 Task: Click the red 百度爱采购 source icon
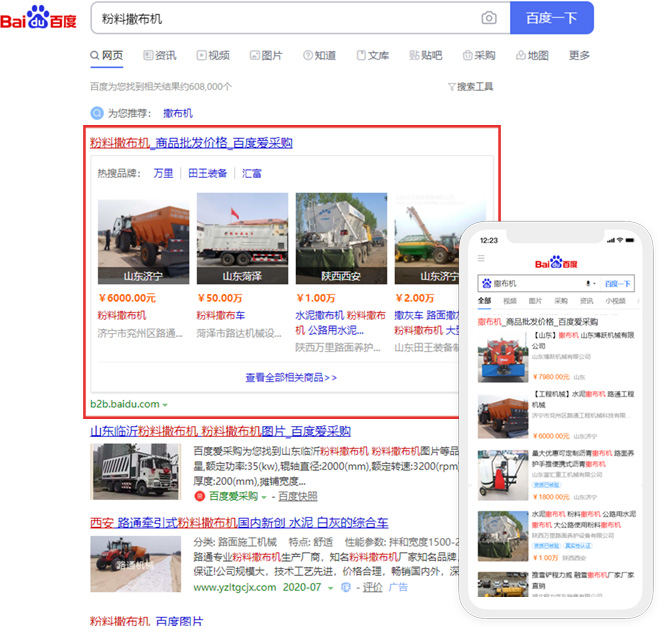click(200, 496)
